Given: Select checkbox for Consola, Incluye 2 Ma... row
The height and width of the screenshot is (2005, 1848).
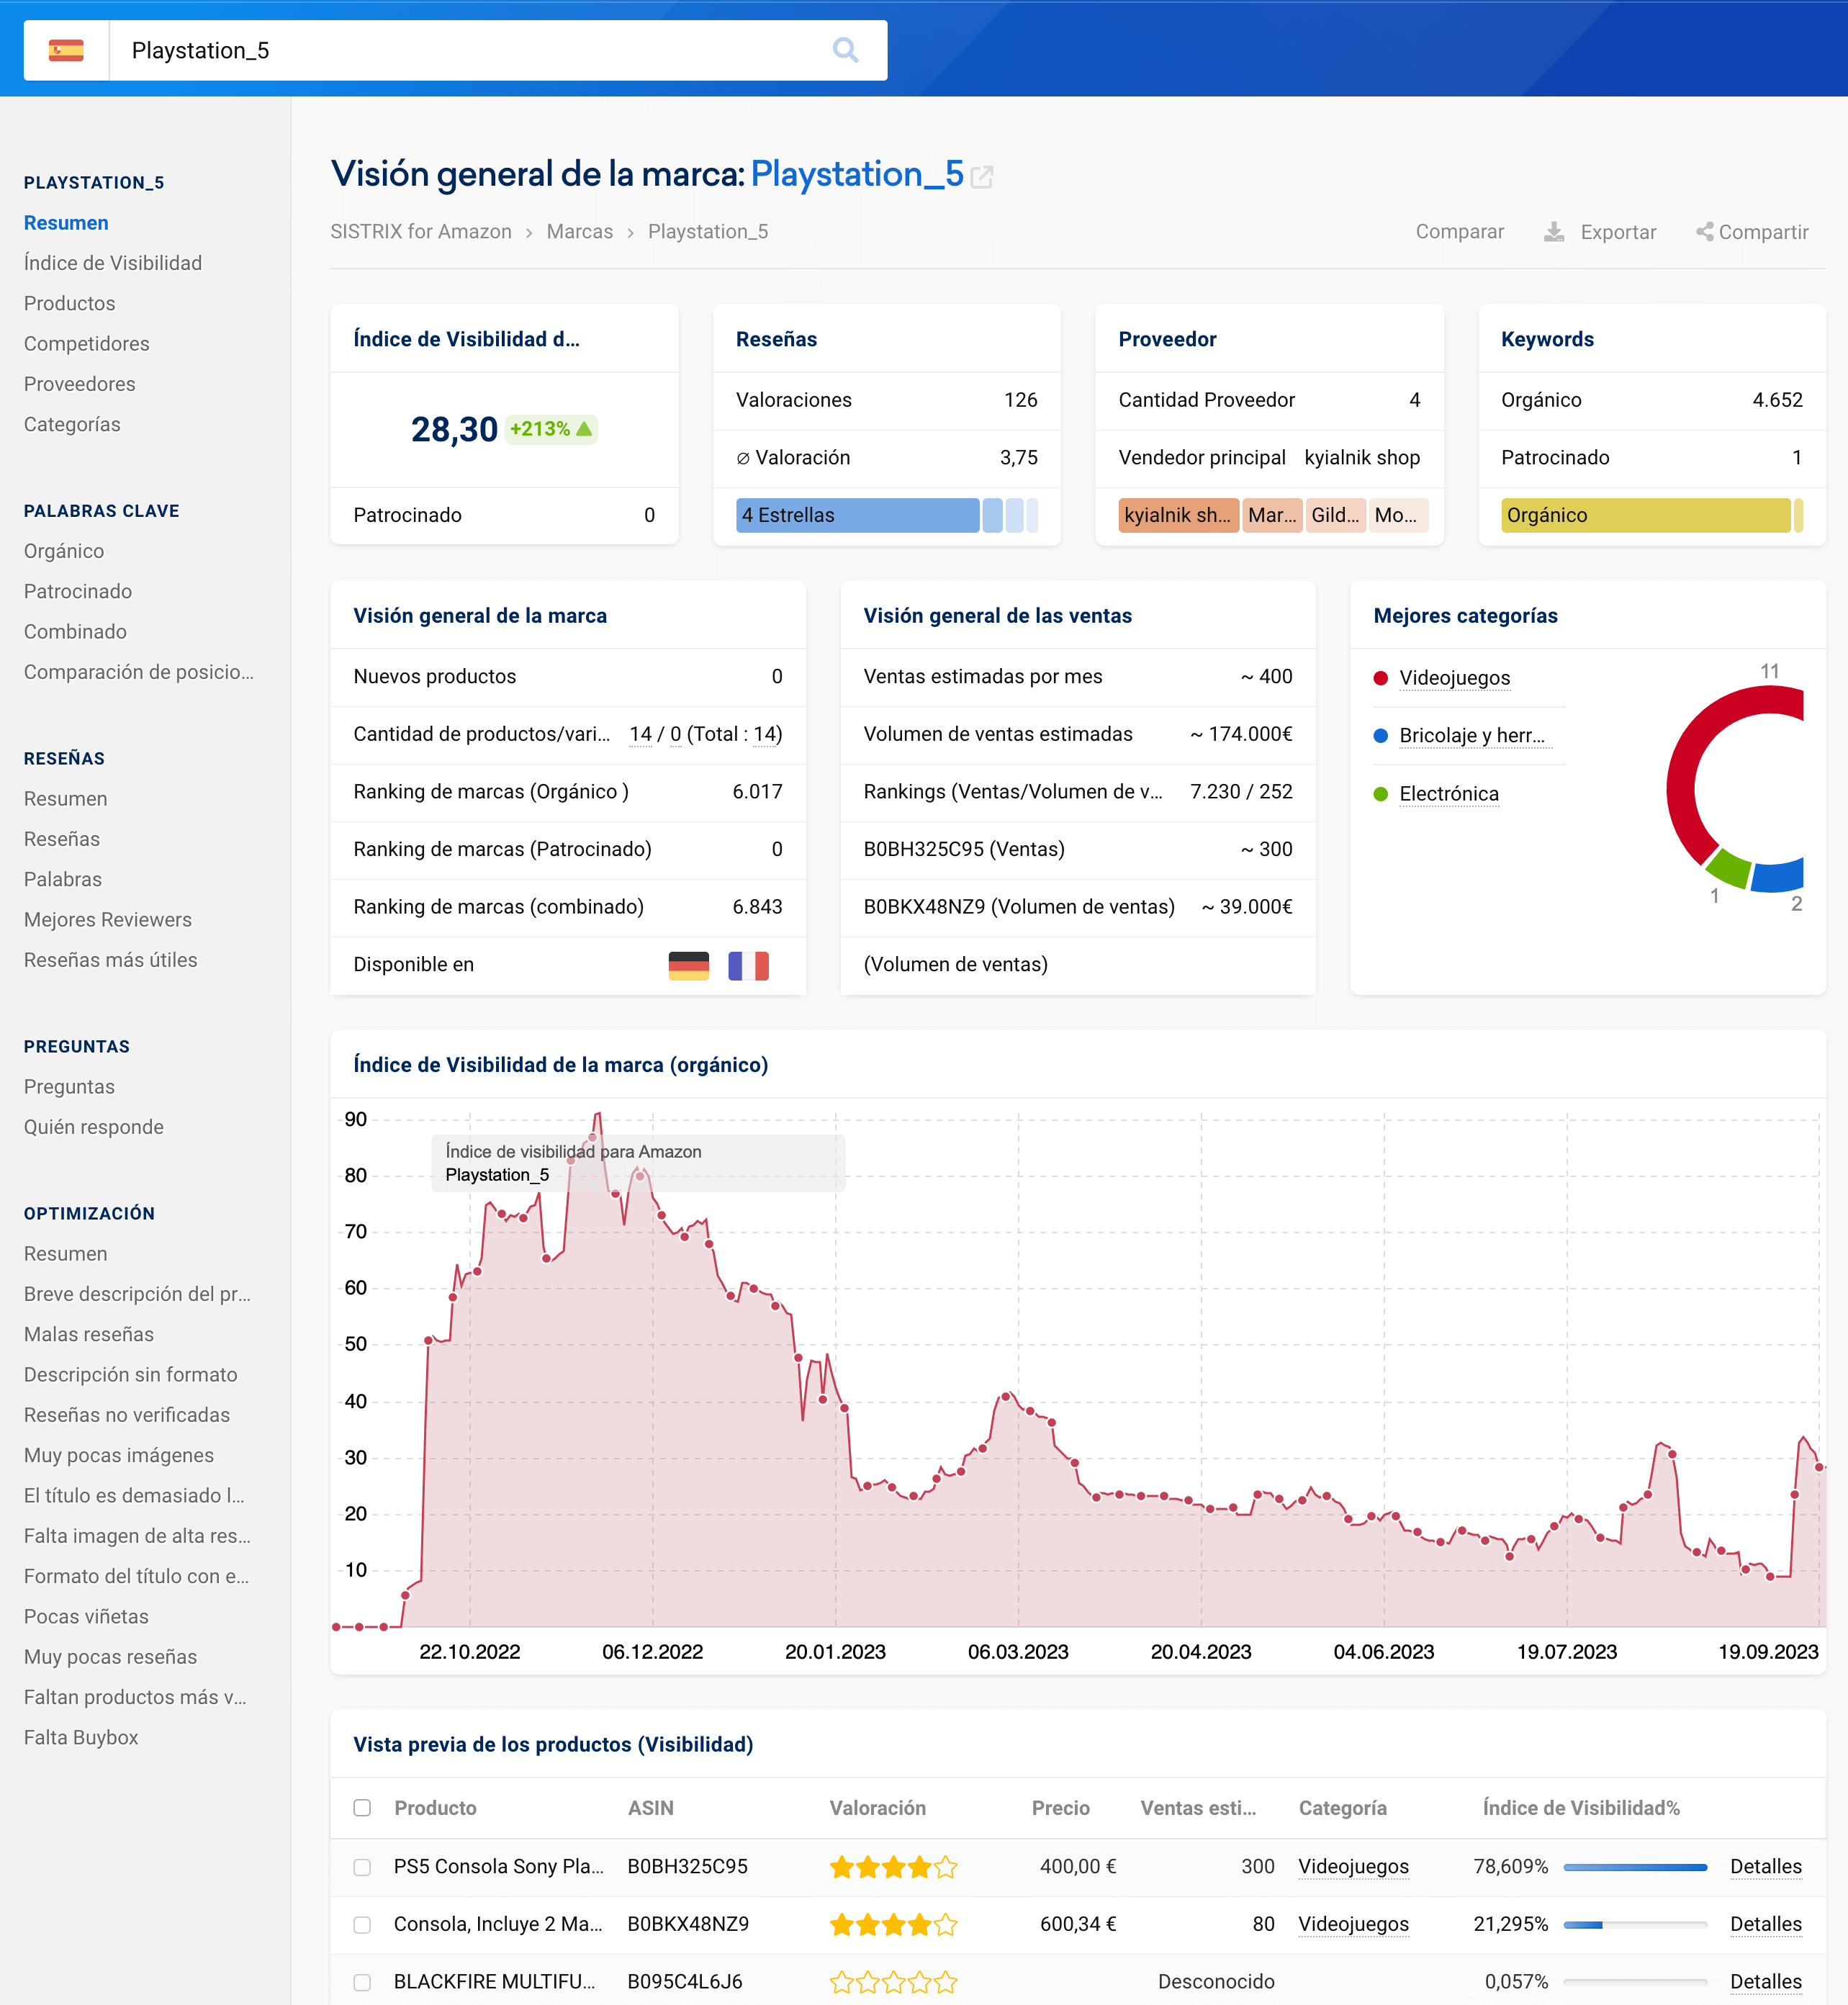Looking at the screenshot, I should (362, 1925).
